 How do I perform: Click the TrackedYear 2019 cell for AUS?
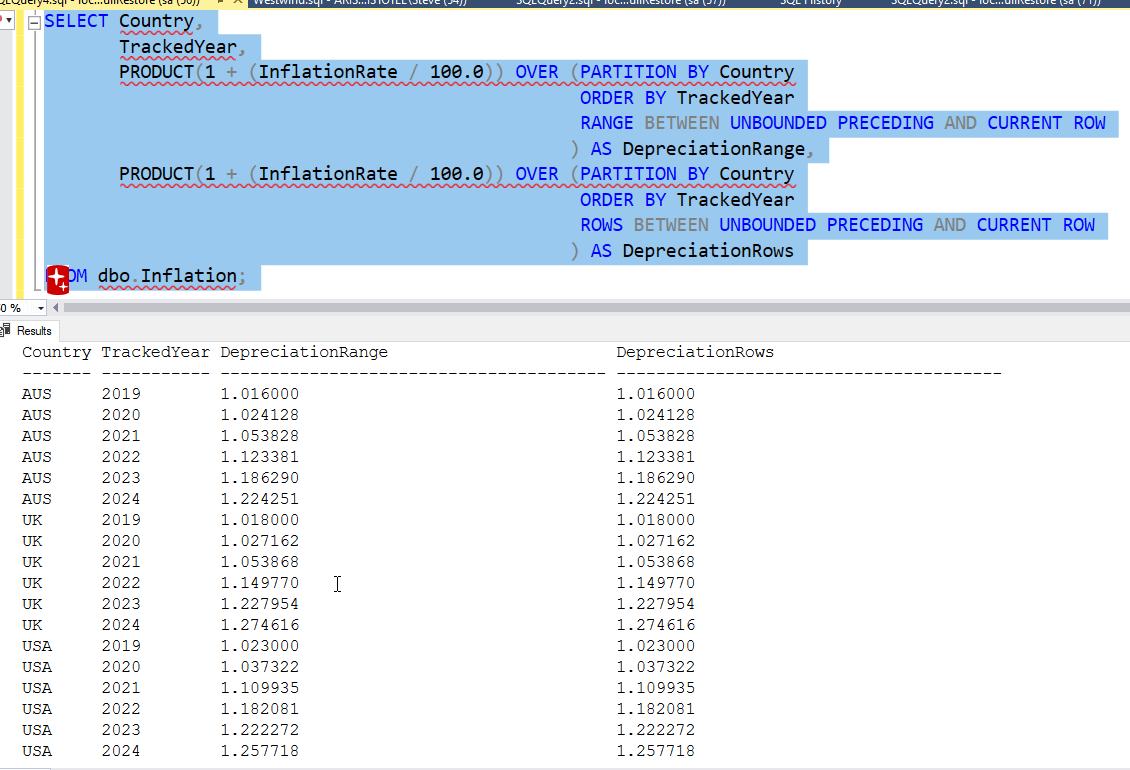click(121, 394)
